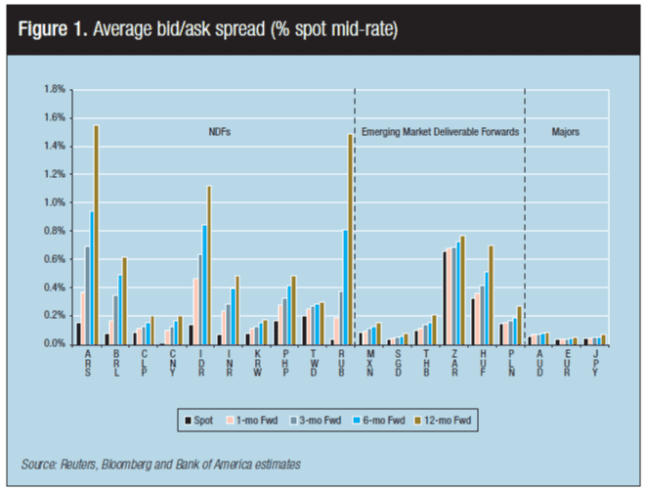Click the ZAR Spot black bar
The height and width of the screenshot is (490, 649).
(445, 298)
